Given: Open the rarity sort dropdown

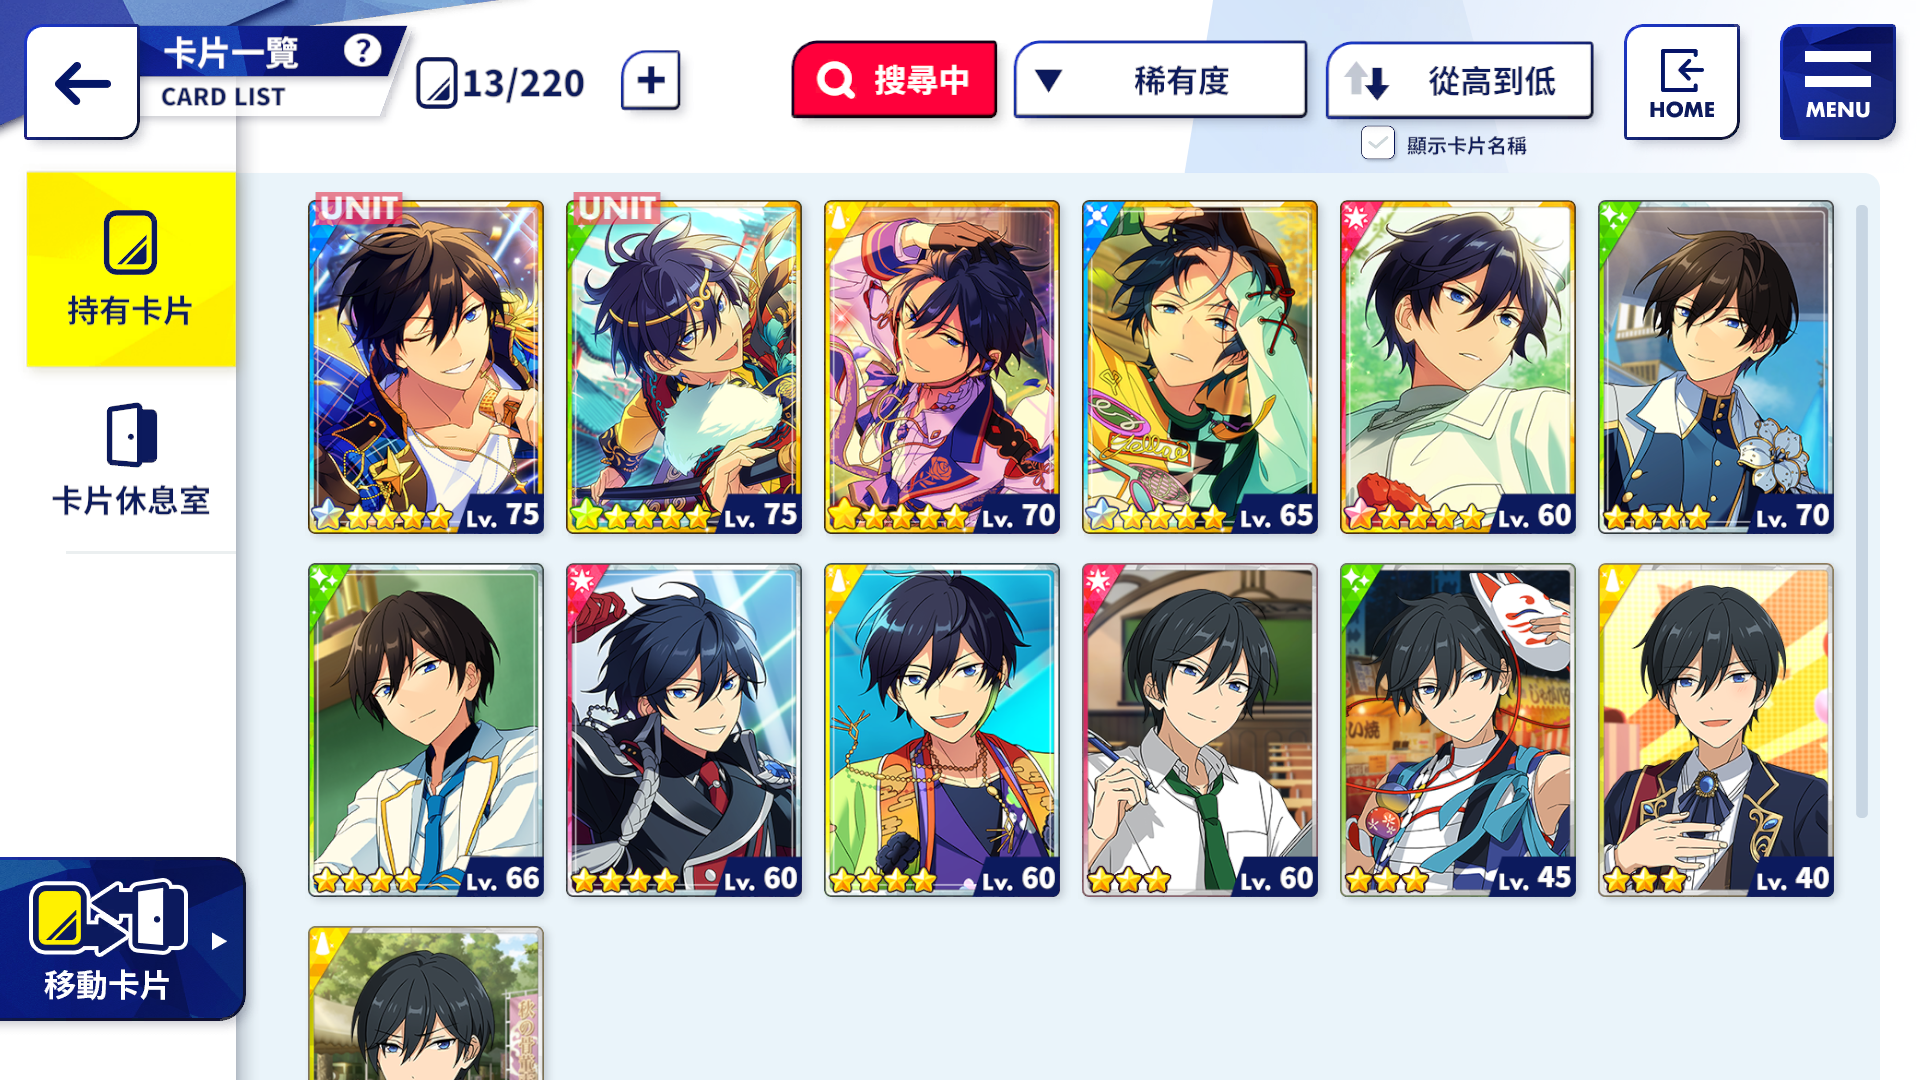Looking at the screenshot, I should coord(1160,80).
